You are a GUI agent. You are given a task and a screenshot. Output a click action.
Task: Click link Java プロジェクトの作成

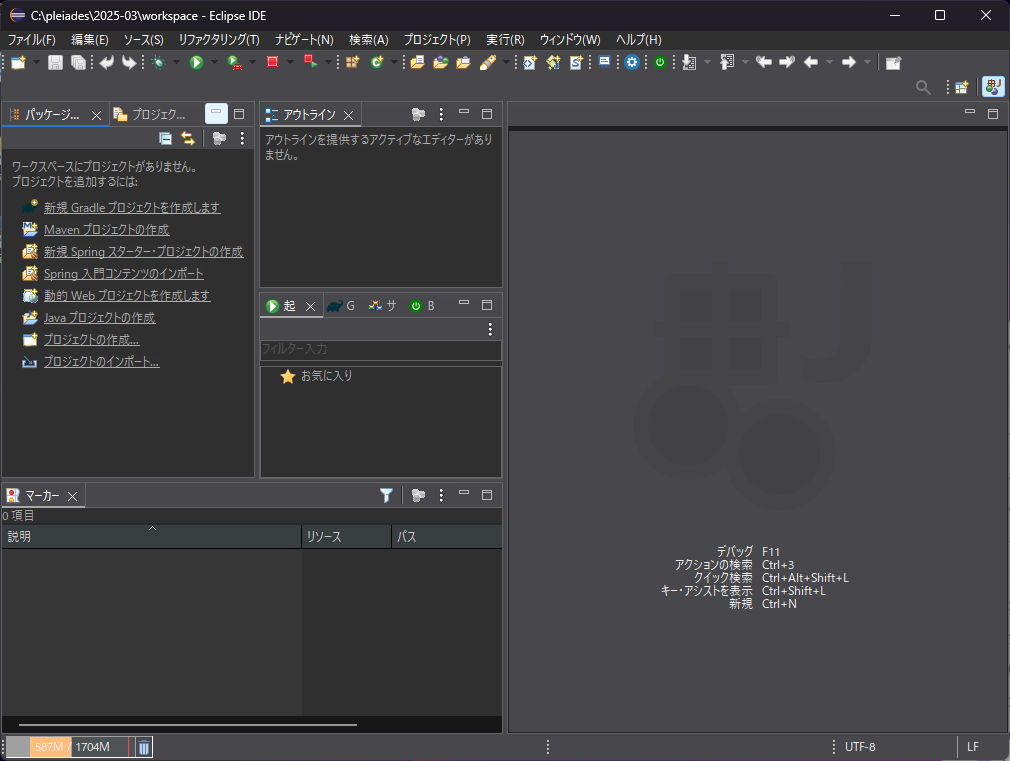(x=100, y=318)
